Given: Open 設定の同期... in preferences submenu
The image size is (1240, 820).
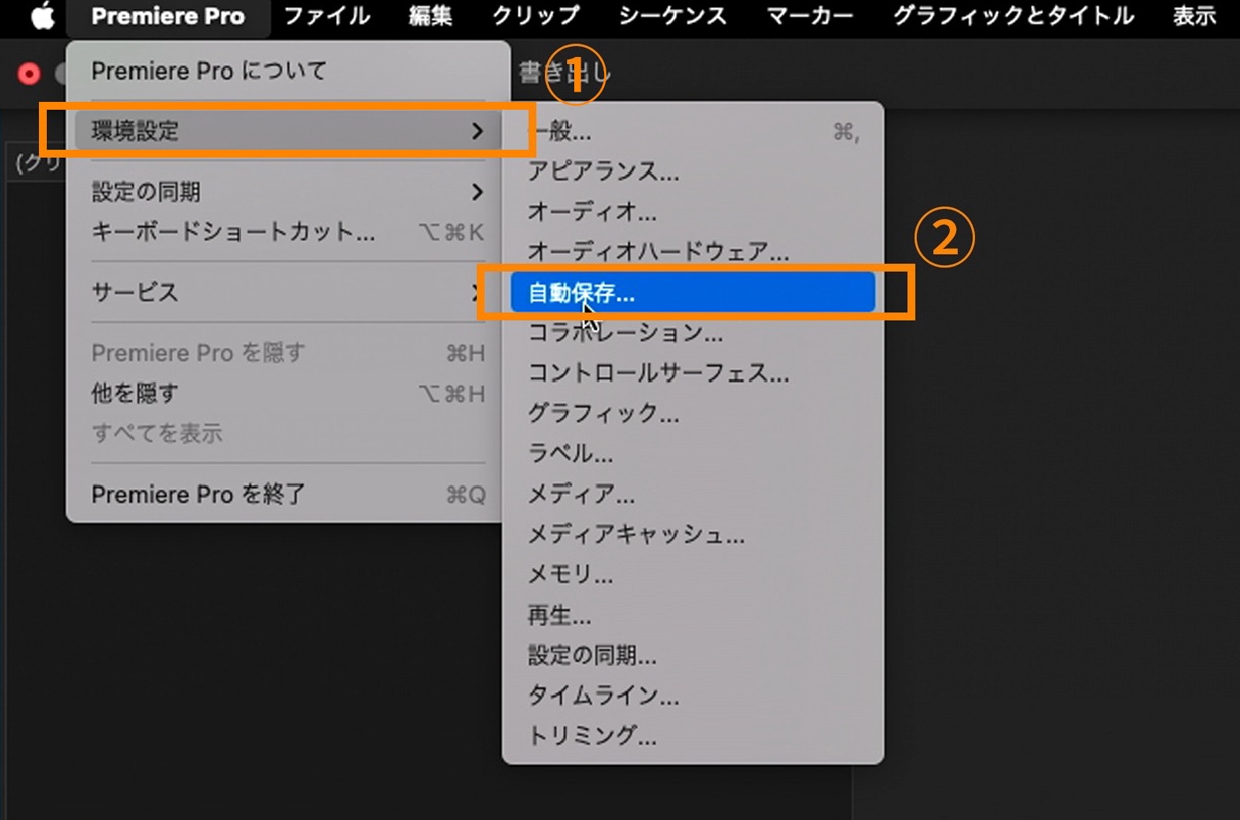Looking at the screenshot, I should 693,656.
